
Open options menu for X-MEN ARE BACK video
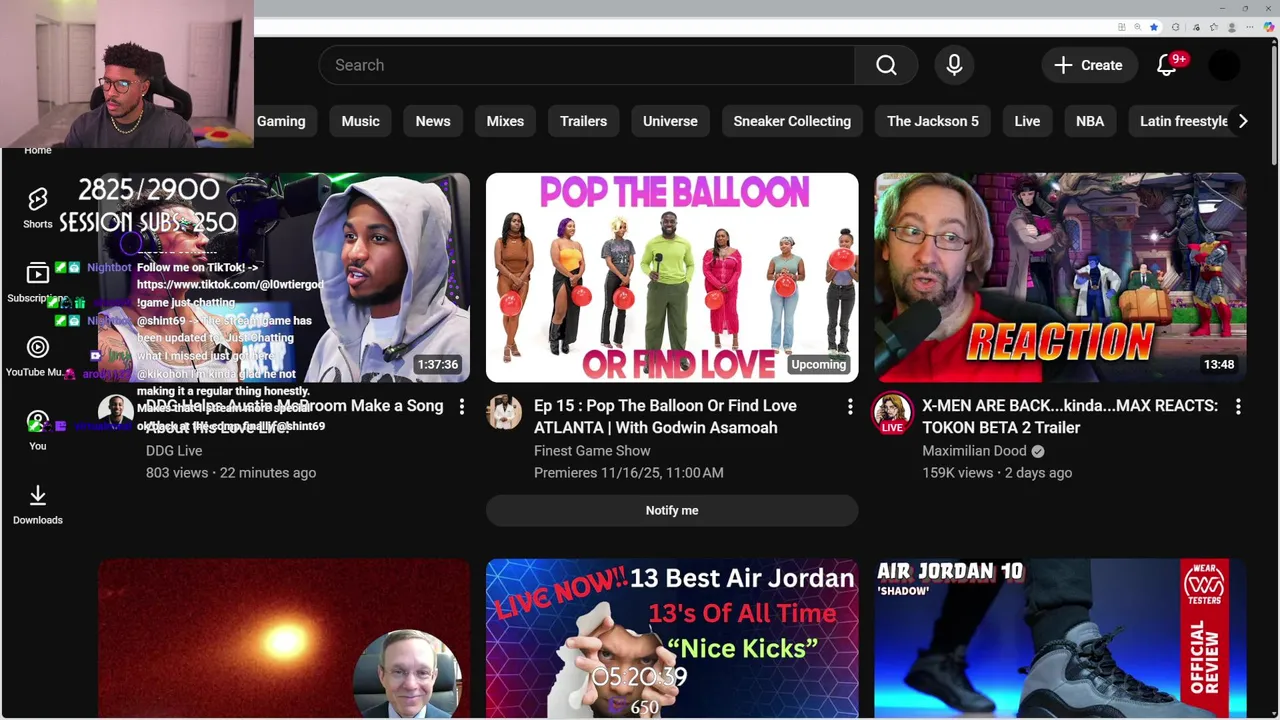click(x=1238, y=407)
